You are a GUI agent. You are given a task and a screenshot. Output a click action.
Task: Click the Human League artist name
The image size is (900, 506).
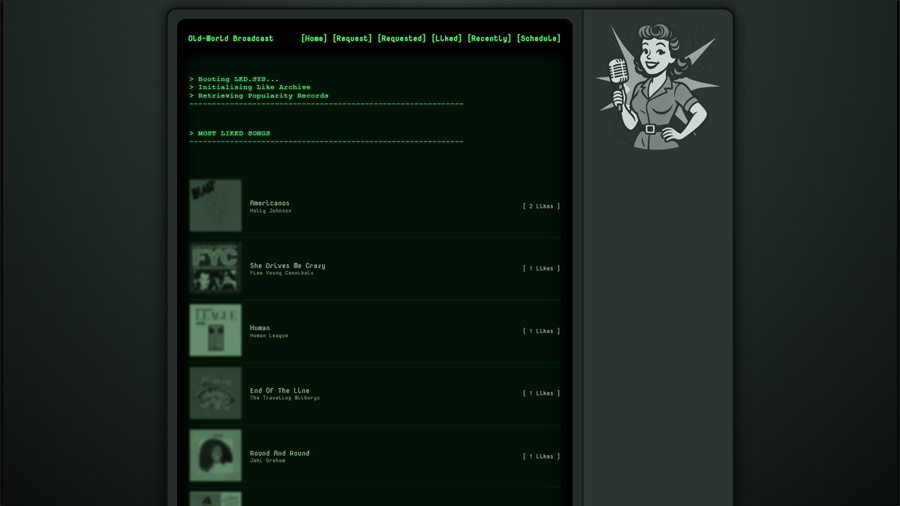click(269, 336)
